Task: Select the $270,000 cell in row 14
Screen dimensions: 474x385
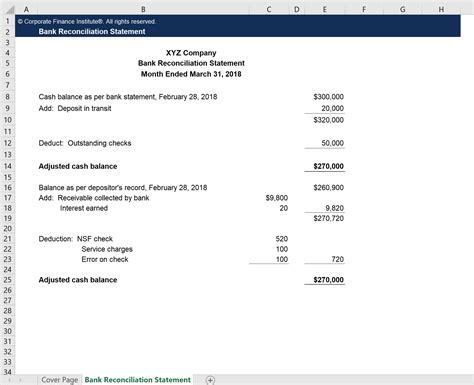Action: [328, 166]
